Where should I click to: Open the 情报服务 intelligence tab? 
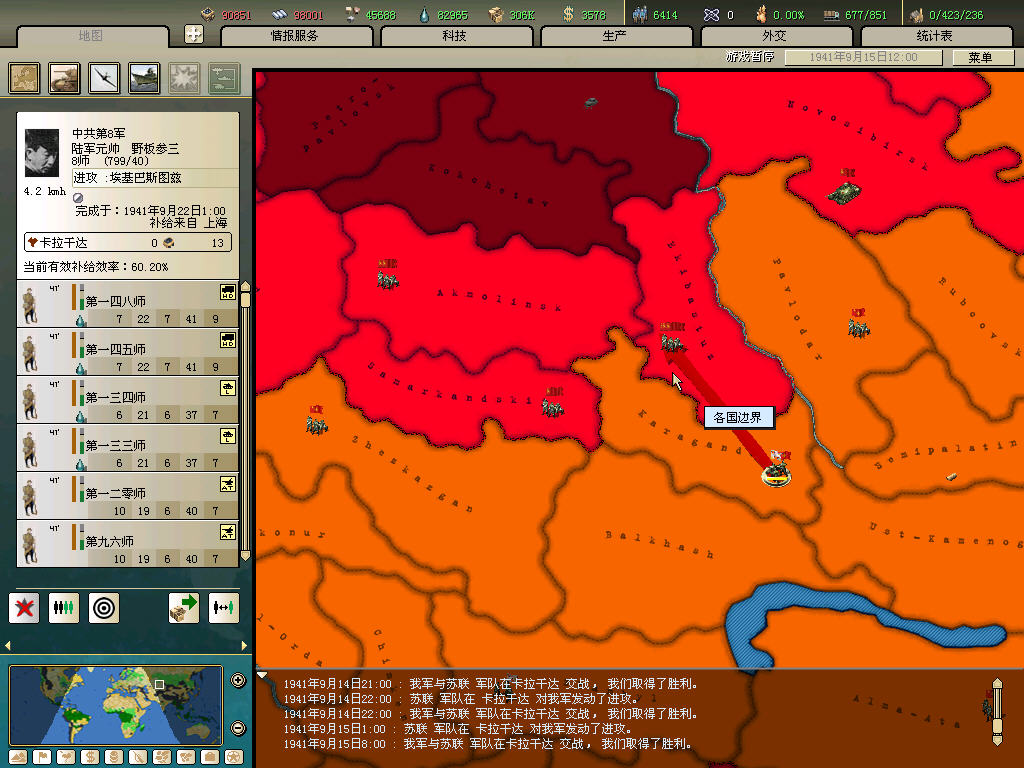[295, 36]
